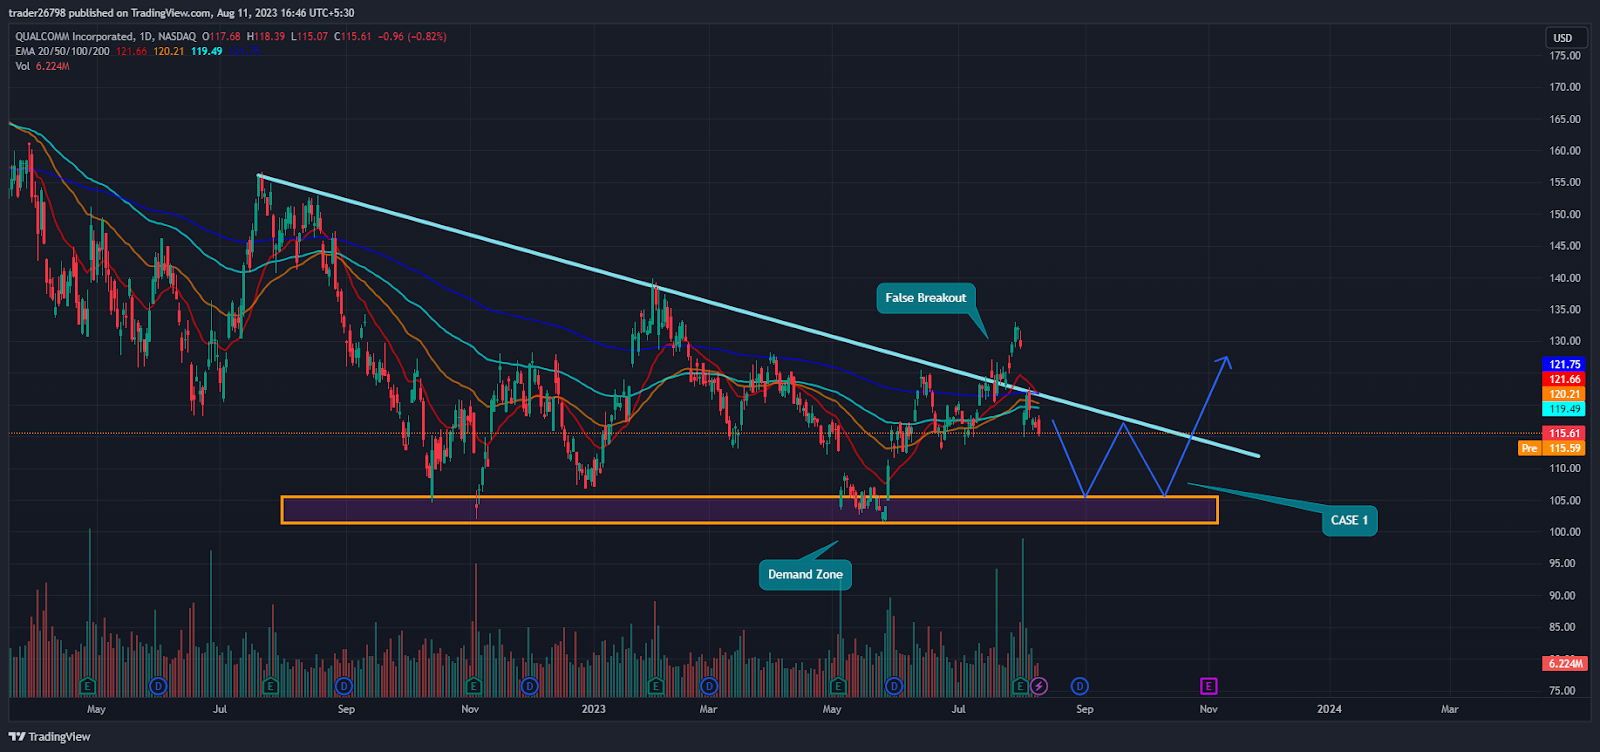The width and height of the screenshot is (1600, 752).
Task: Open the purple upcoming earnings marker near Nov
Action: pos(1209,686)
